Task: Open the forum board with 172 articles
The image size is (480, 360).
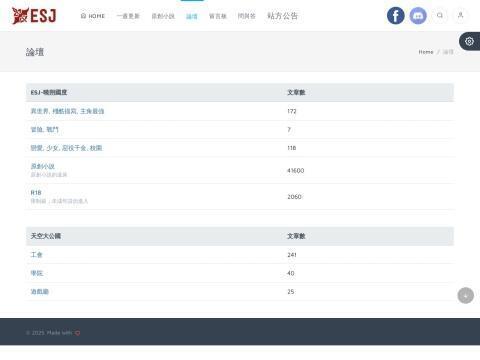Action: (x=67, y=111)
